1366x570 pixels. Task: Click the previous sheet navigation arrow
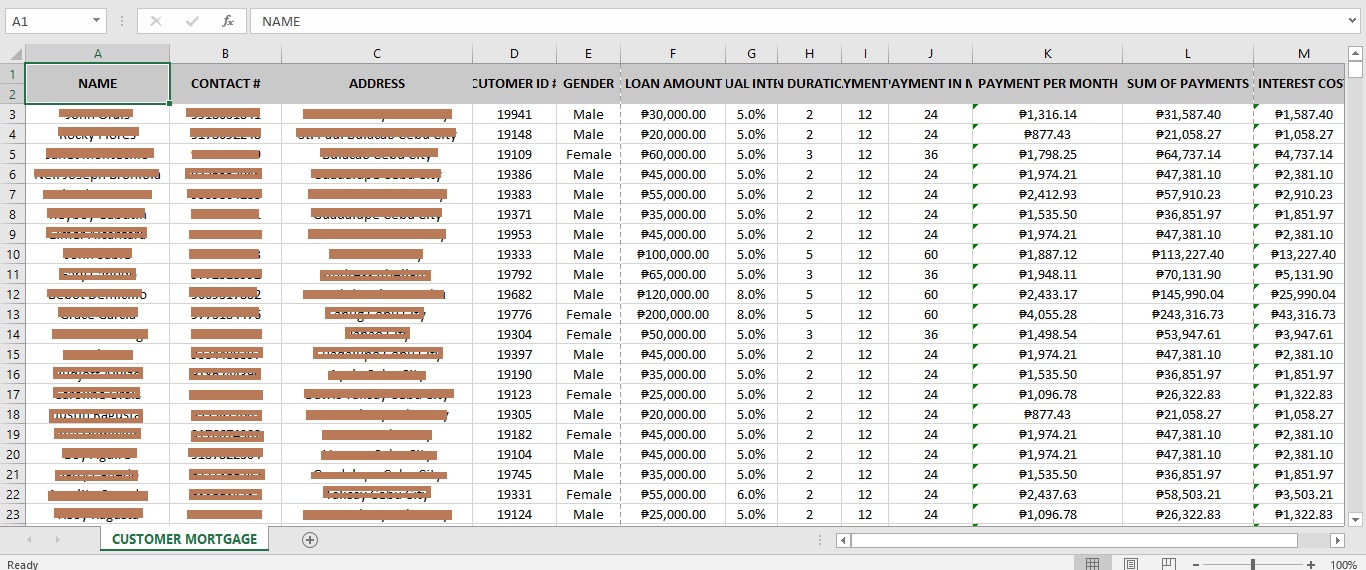click(x=29, y=540)
